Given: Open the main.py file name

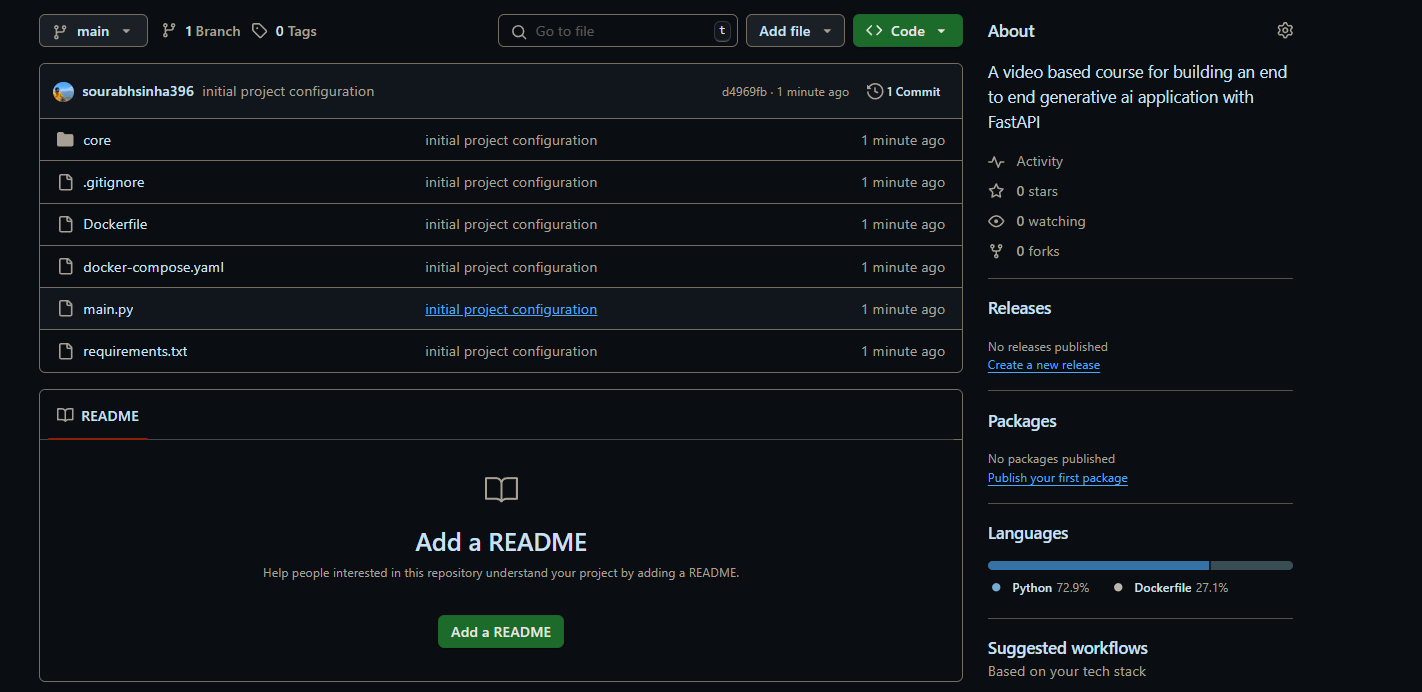Looking at the screenshot, I should click(108, 309).
